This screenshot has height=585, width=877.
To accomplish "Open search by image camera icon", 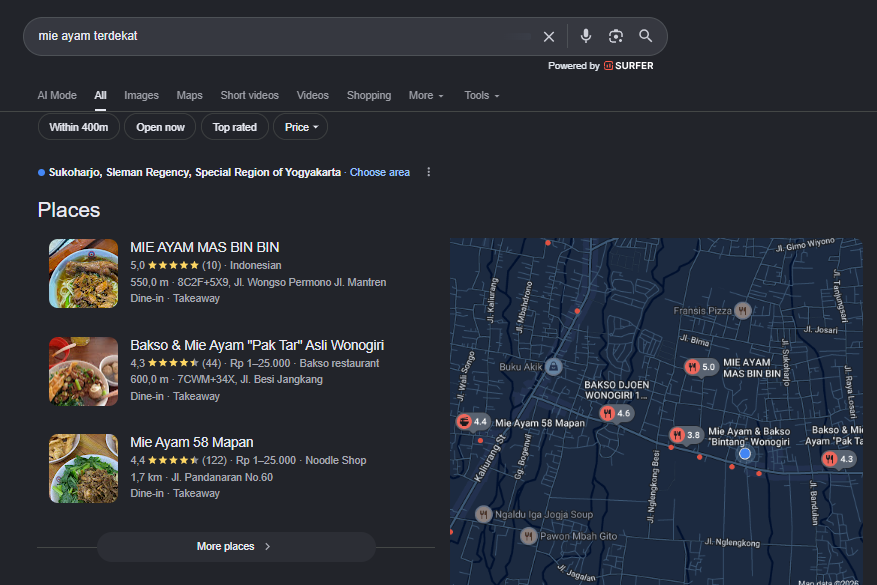I will [616, 36].
